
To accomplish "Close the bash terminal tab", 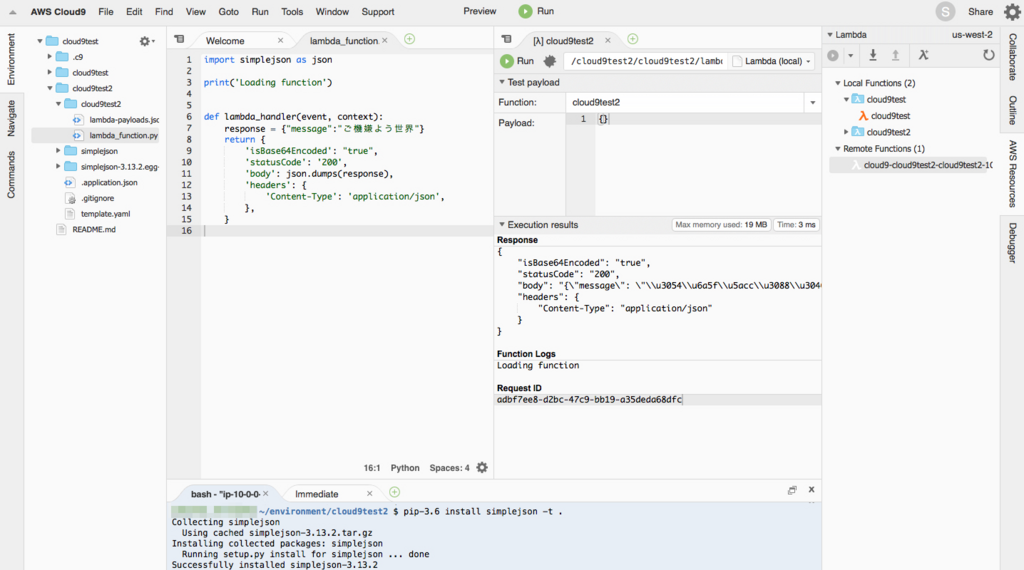I will pyautogui.click(x=266, y=494).
